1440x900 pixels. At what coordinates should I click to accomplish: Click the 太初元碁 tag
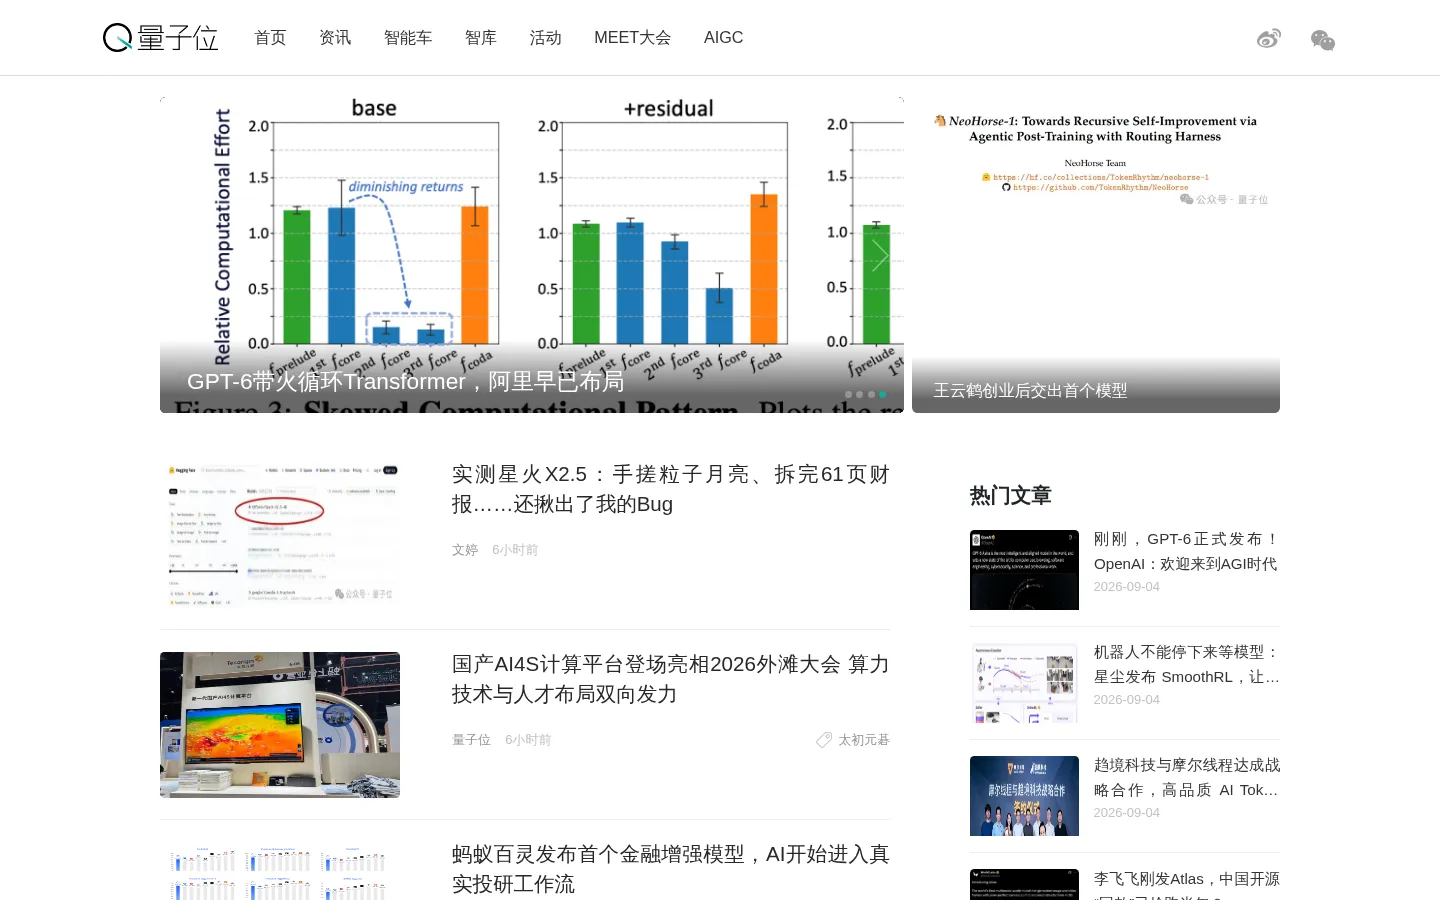tap(864, 740)
